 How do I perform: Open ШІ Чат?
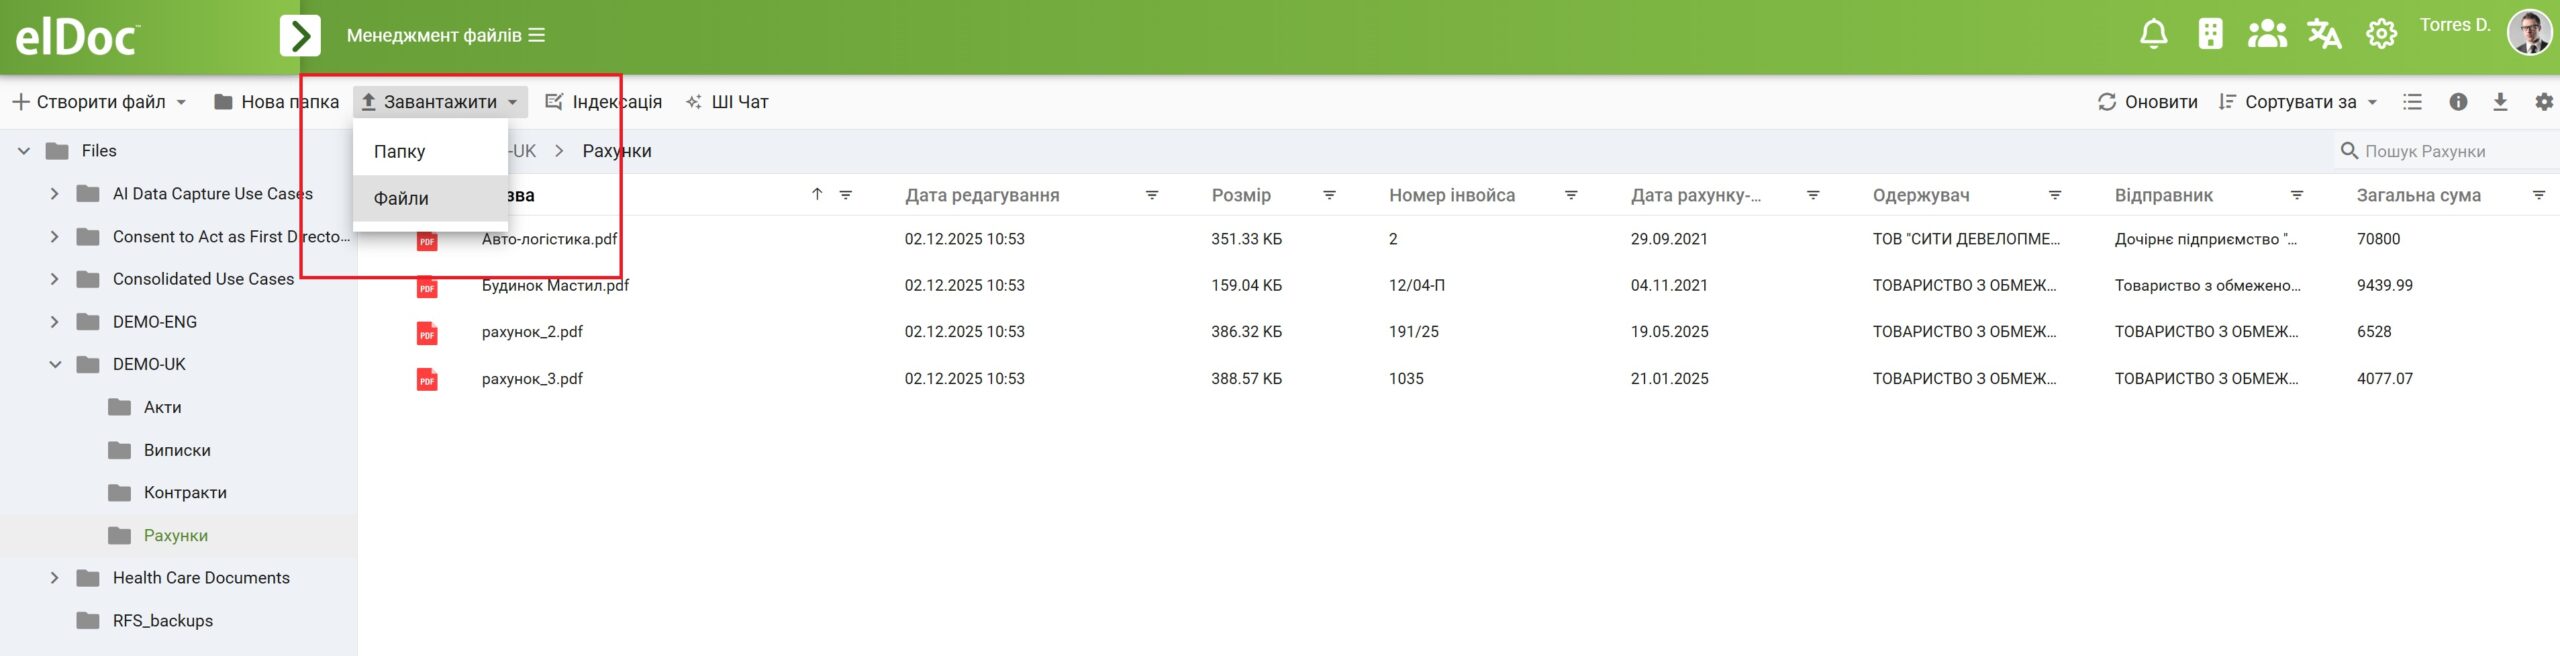click(727, 102)
